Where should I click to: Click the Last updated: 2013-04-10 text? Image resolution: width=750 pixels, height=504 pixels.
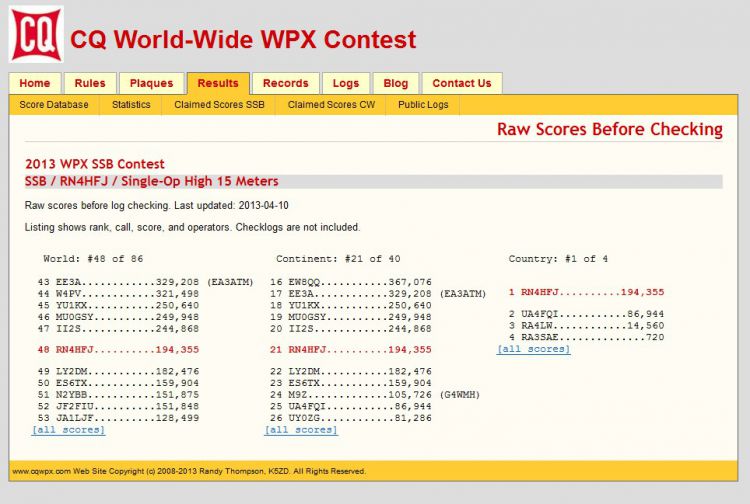[232, 206]
